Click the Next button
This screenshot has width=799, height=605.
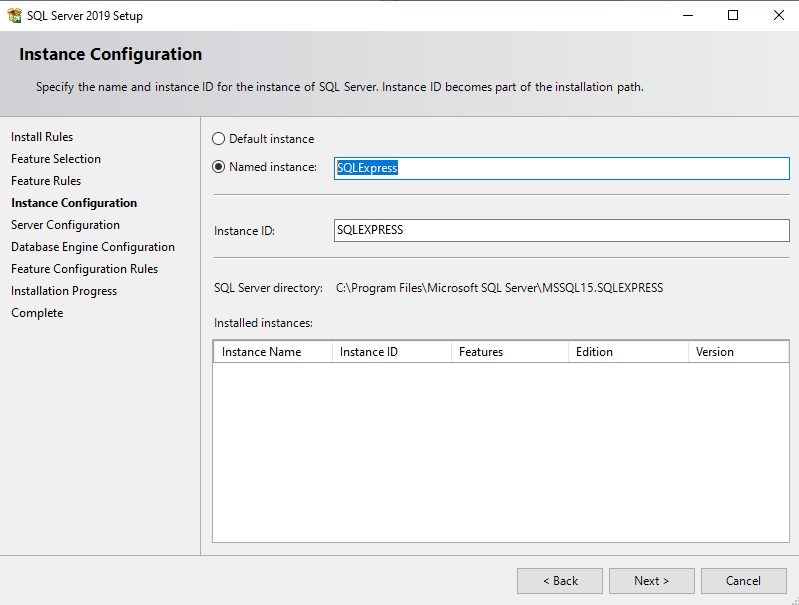(x=652, y=581)
